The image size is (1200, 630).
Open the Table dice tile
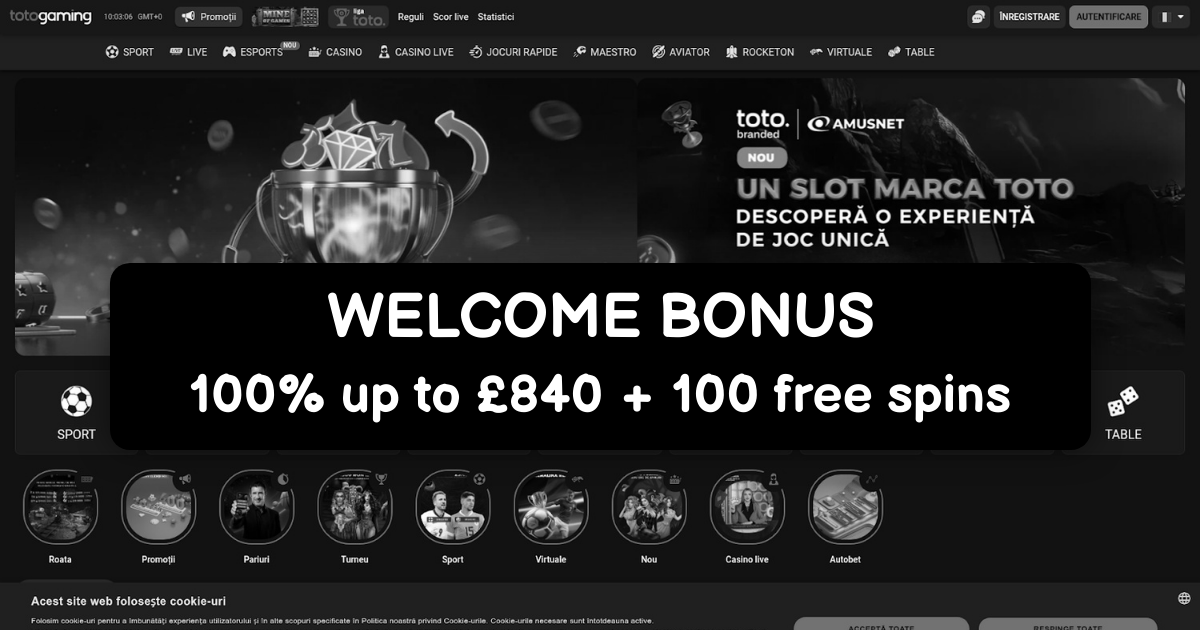point(1123,413)
